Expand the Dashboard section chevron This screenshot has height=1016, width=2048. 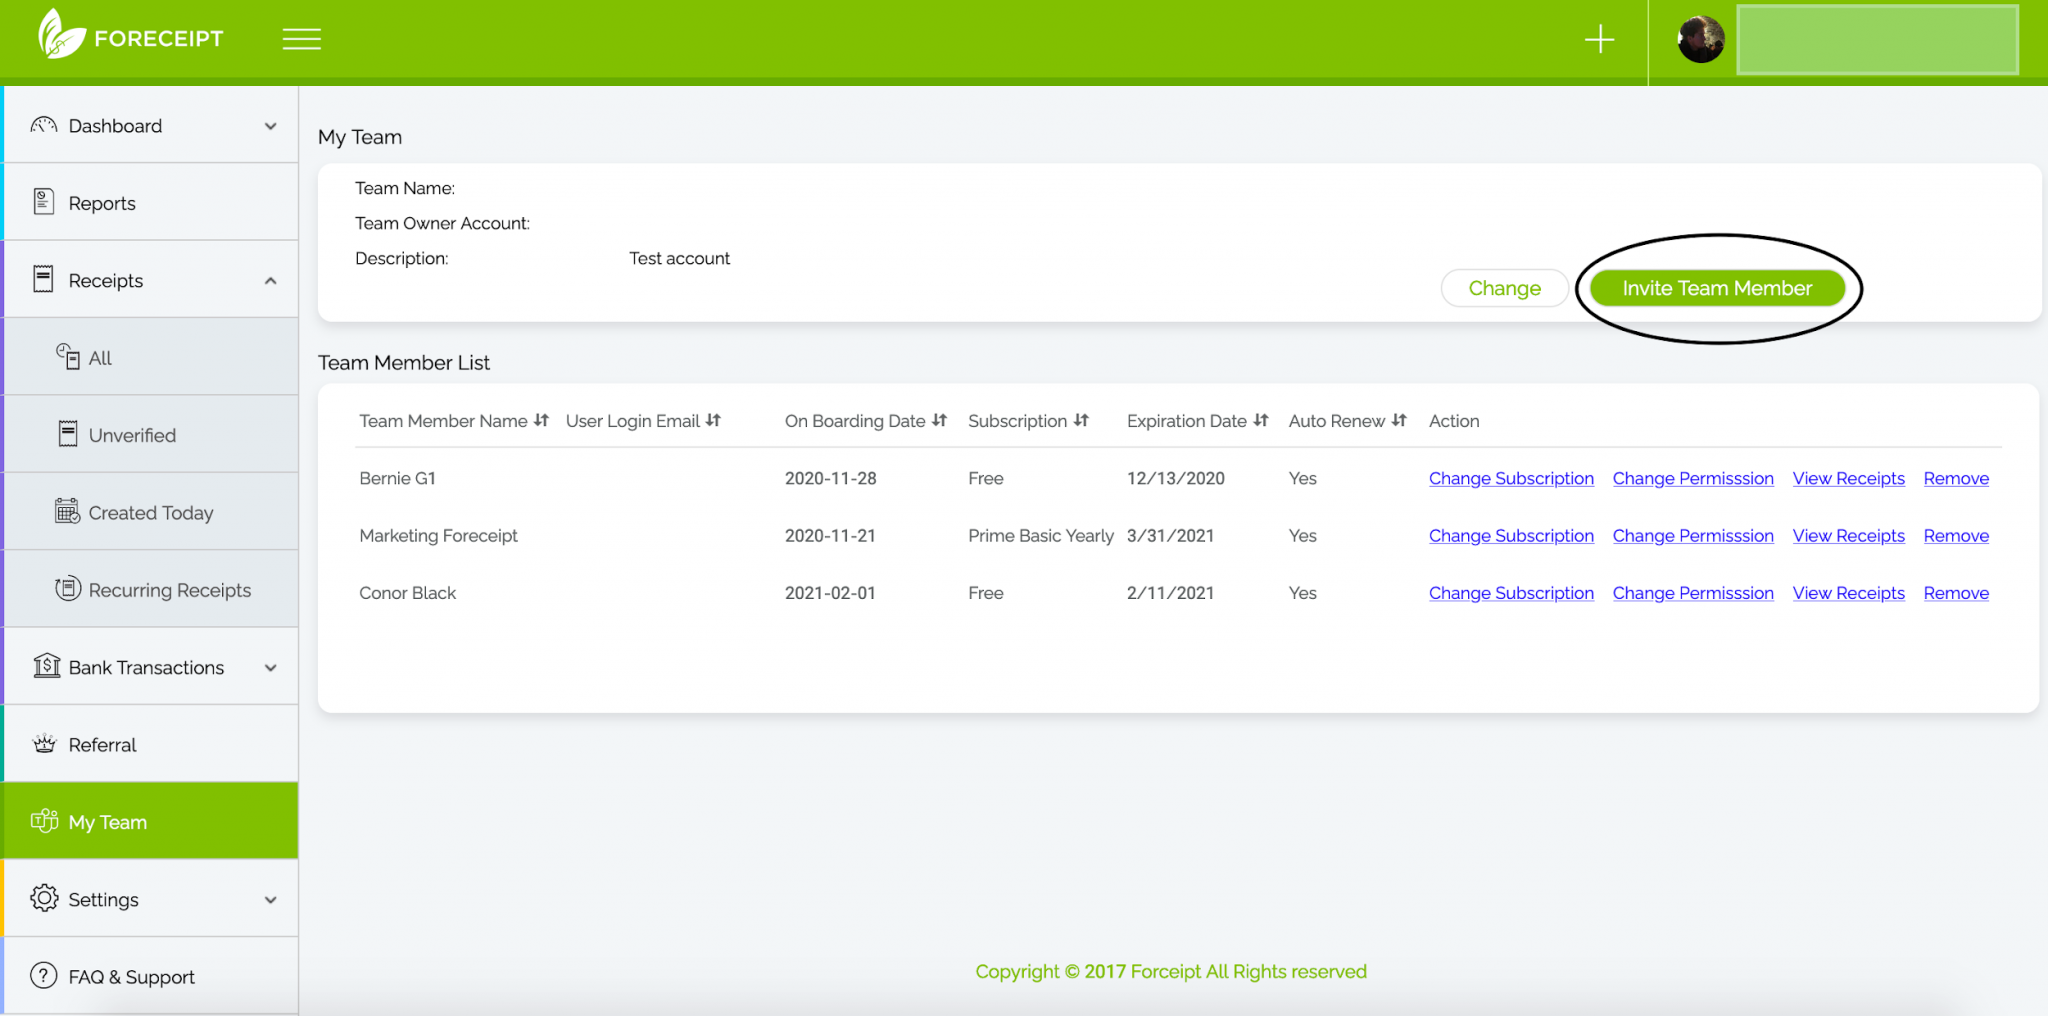click(x=270, y=126)
